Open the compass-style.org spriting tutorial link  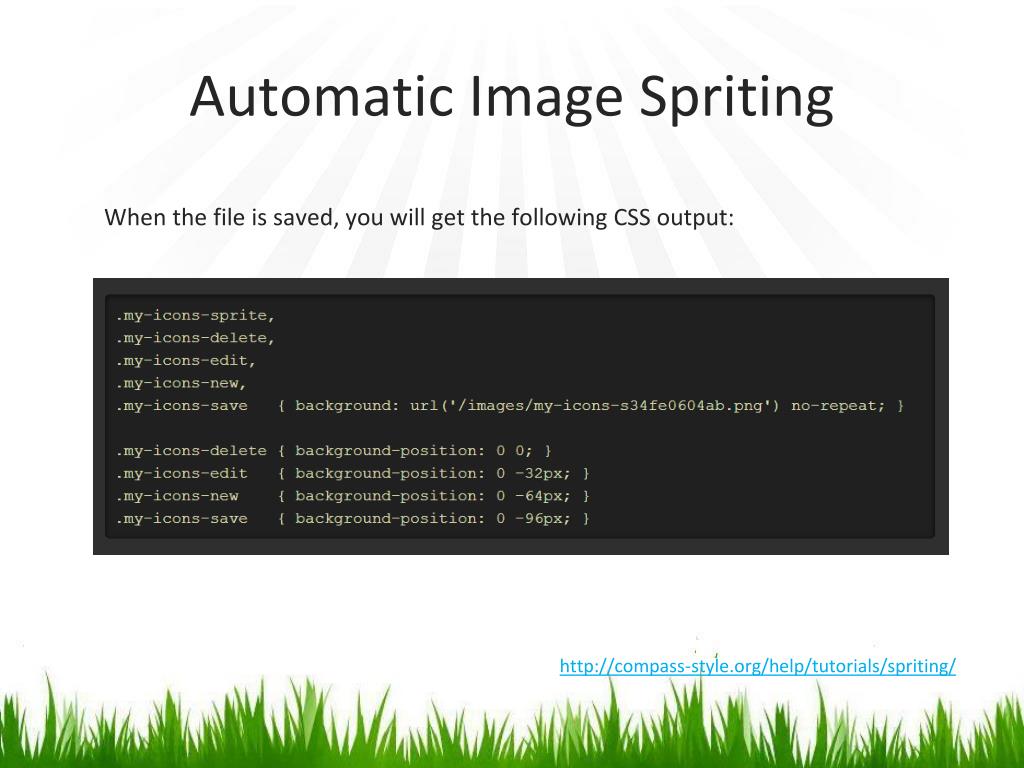pyautogui.click(x=758, y=666)
